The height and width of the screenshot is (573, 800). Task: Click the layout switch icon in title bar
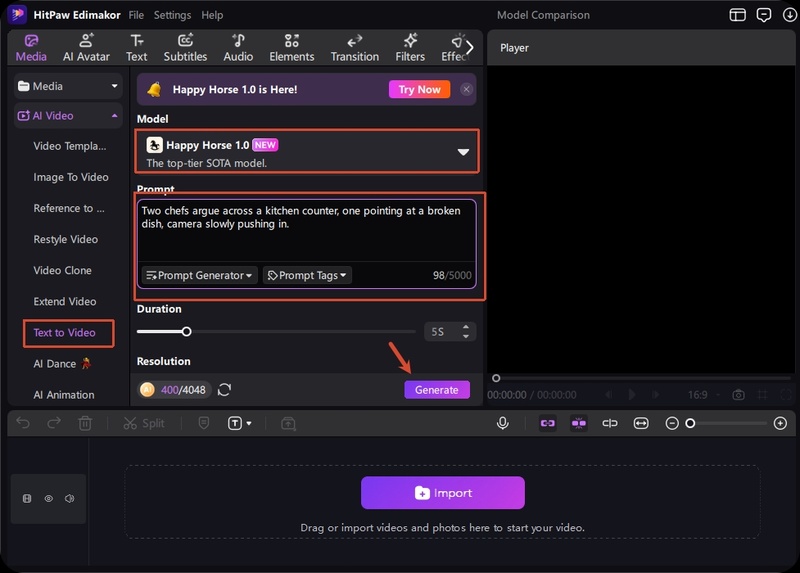737,15
